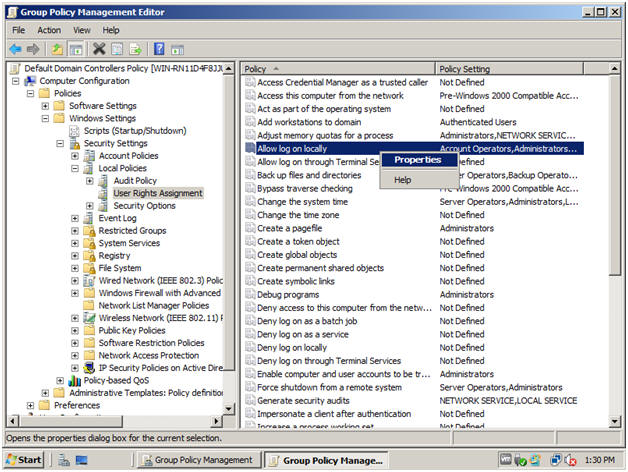The height and width of the screenshot is (472, 628).
Task: Sort by the Policy Setting column header
Action: (509, 69)
